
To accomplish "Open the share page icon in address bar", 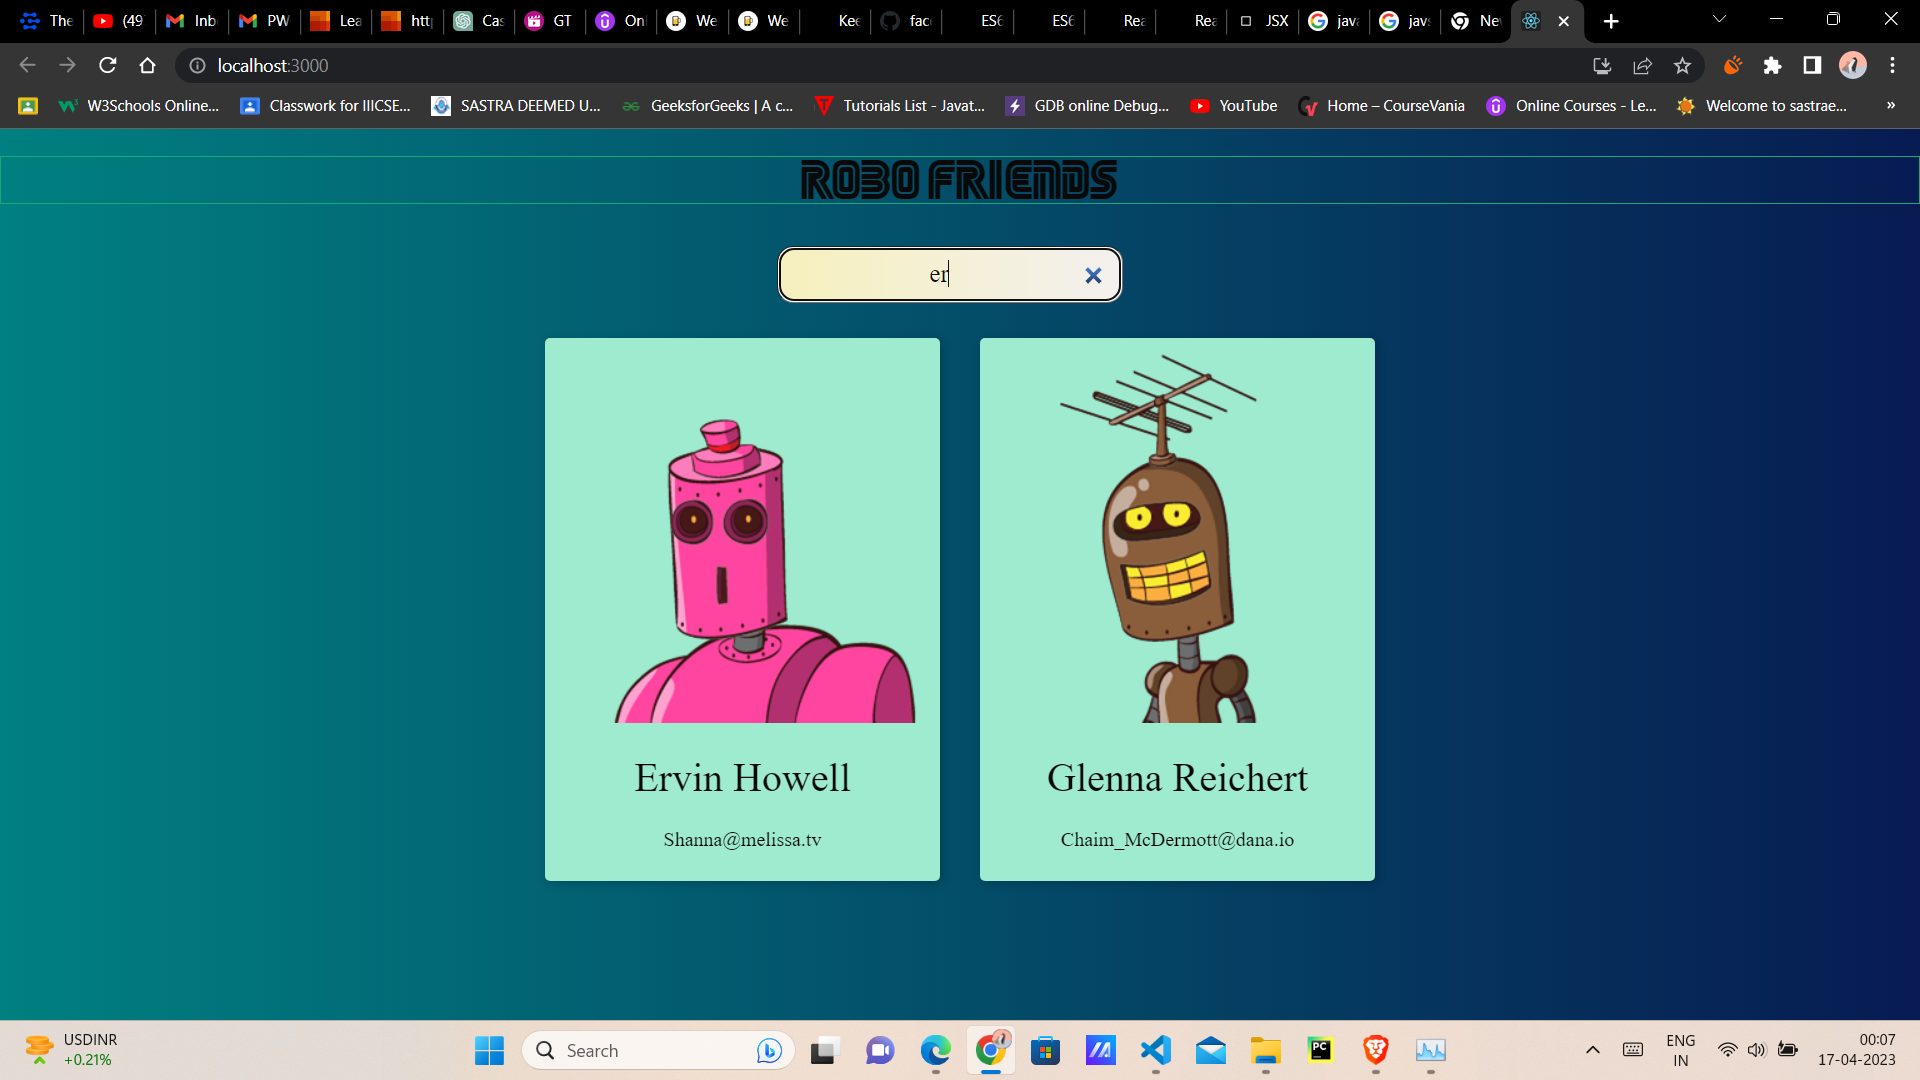I will [1642, 65].
